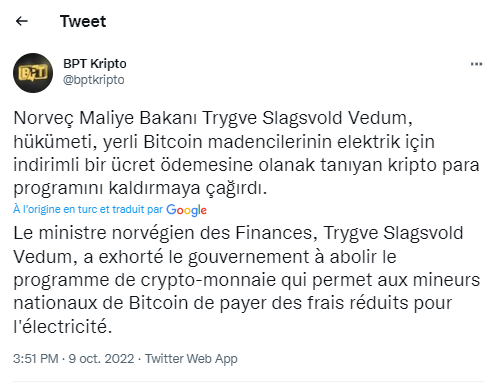Click Bitcoin in the Turkish tweet text
This screenshot has width=498, height=388.
pos(173,141)
